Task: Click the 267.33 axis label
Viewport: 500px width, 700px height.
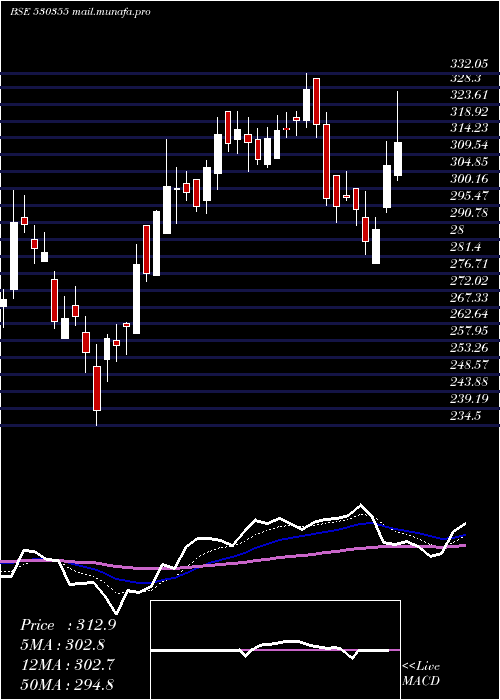Action: click(x=469, y=297)
